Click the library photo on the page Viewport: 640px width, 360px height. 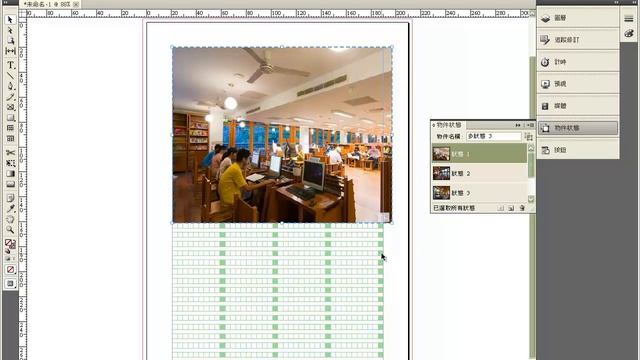[x=282, y=135]
